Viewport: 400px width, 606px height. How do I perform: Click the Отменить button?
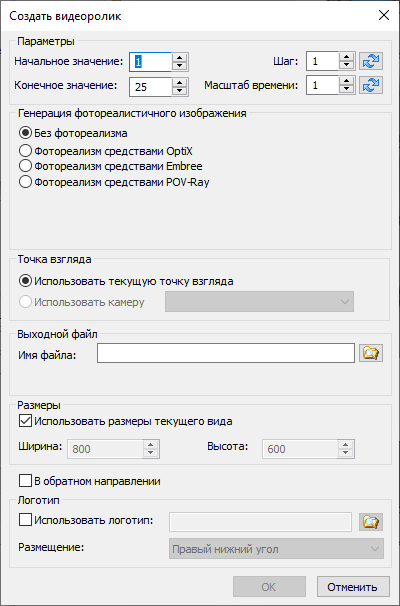(353, 587)
